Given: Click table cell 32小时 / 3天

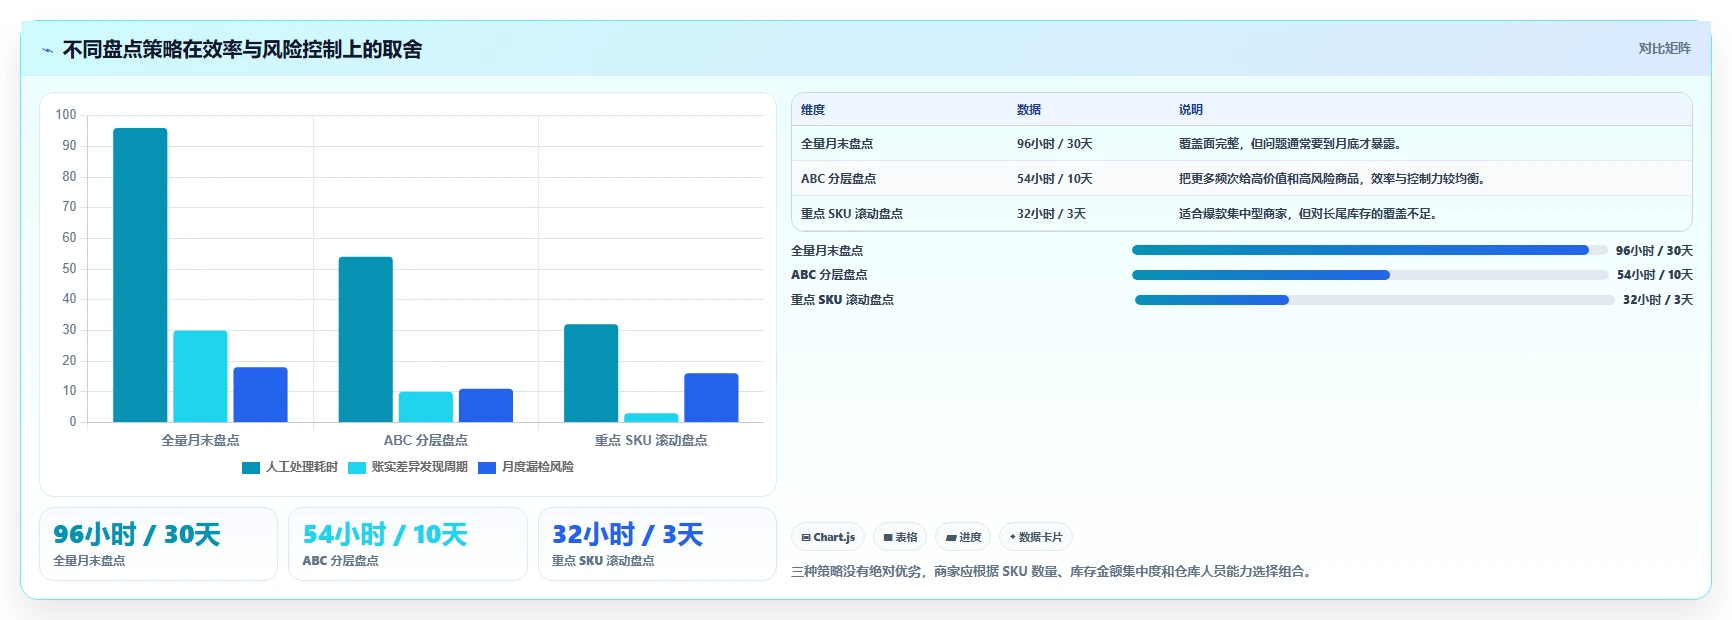Looking at the screenshot, I should pos(1051,214).
